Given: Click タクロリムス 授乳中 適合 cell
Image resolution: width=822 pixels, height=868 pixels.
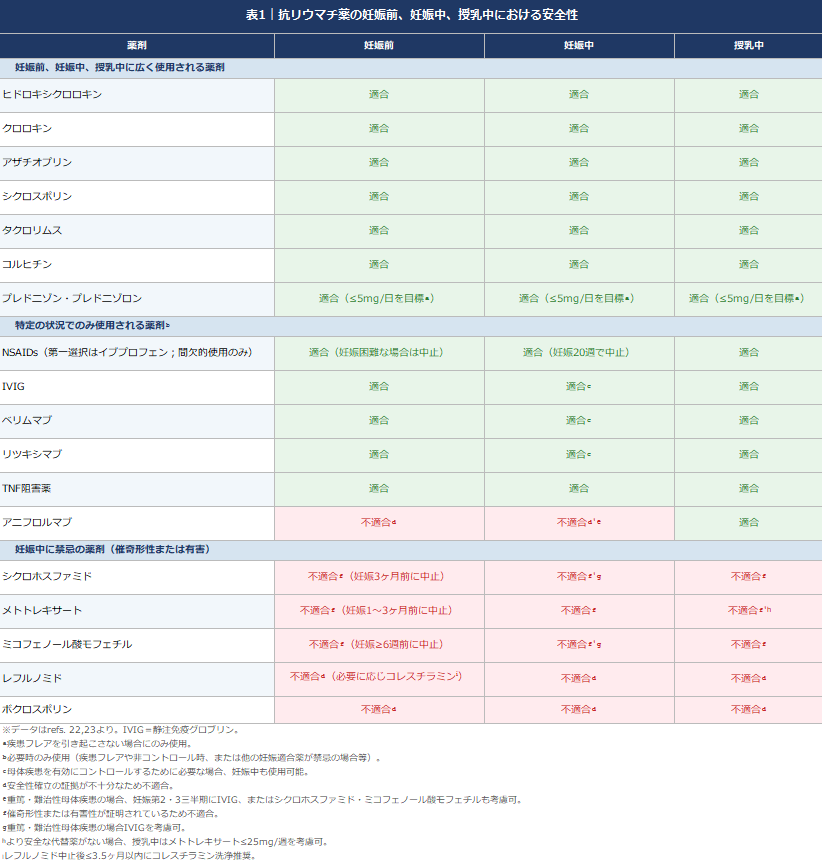Looking at the screenshot, I should (748, 230).
